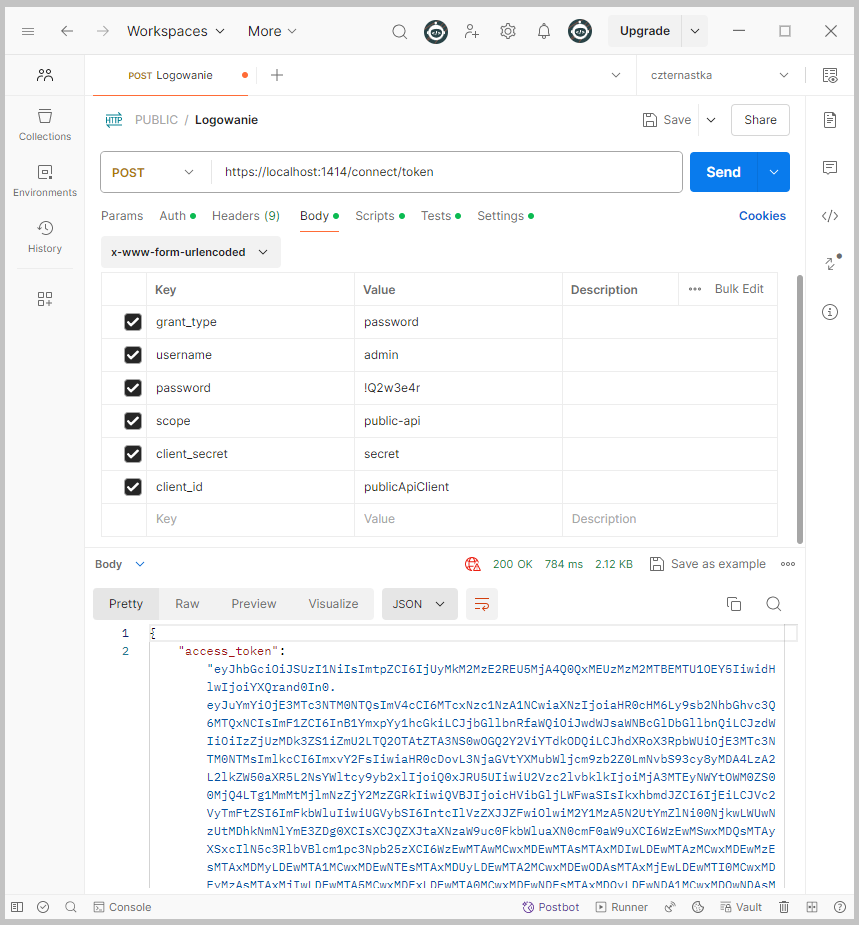Screen dimensions: 859x925
Task: Disable the scope parameter row
Action: click(x=132, y=421)
